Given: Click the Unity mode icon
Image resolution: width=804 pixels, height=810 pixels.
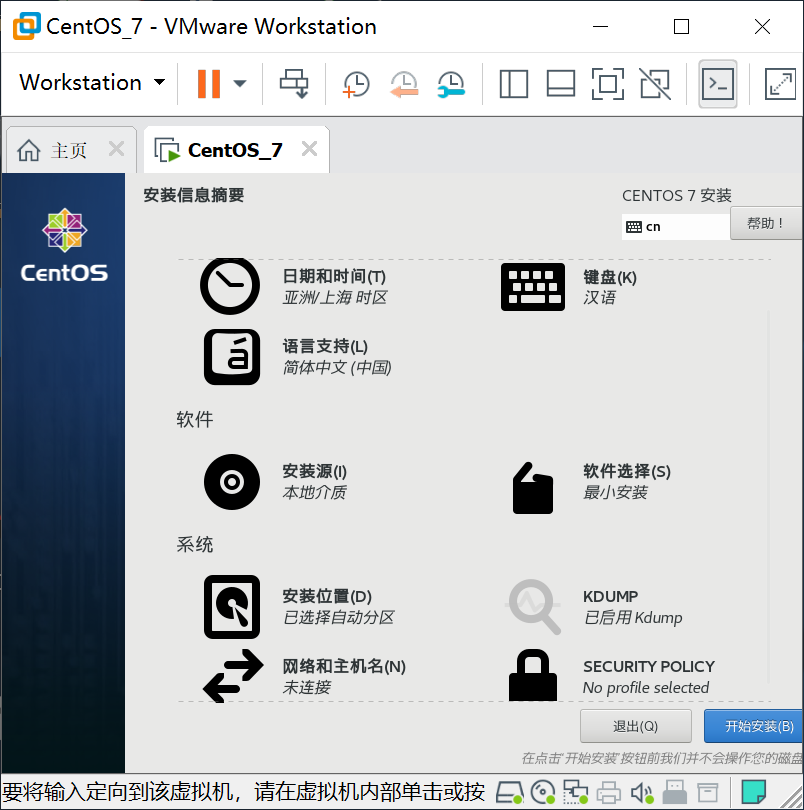Looking at the screenshot, I should (655, 84).
